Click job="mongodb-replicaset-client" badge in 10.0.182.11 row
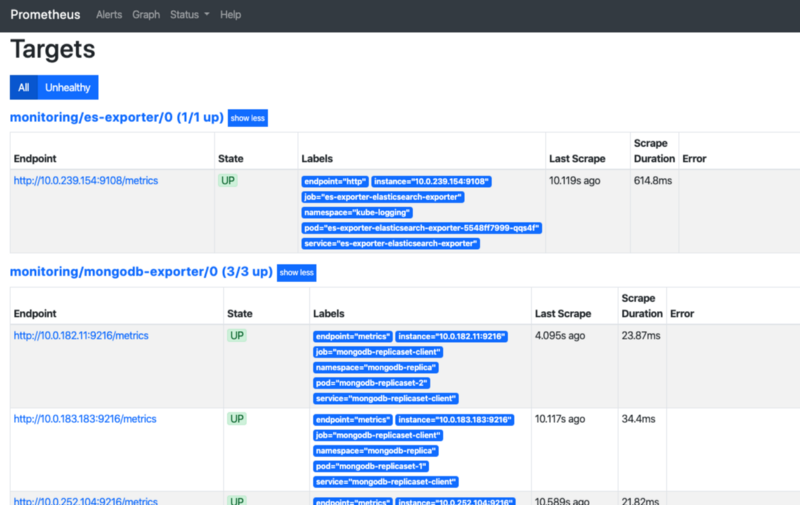The image size is (800, 505). (x=378, y=352)
